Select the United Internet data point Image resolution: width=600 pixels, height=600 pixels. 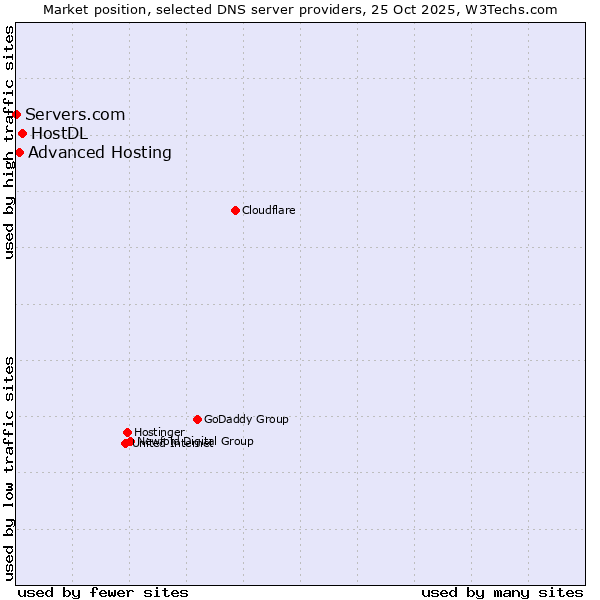pos(125,443)
